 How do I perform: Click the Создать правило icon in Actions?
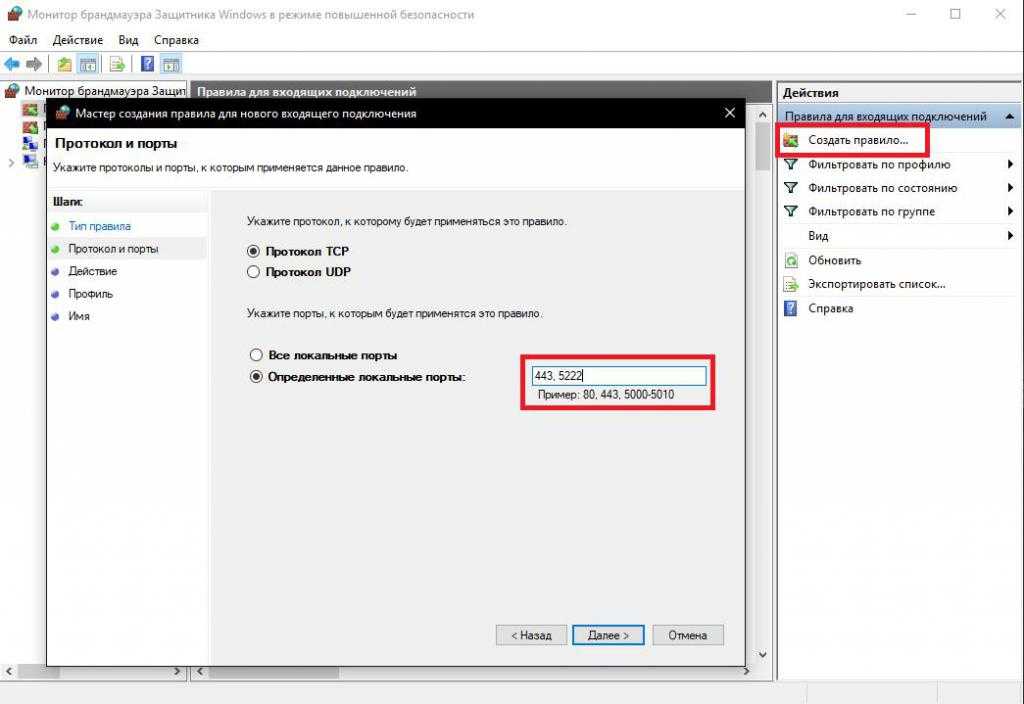pyautogui.click(x=791, y=141)
